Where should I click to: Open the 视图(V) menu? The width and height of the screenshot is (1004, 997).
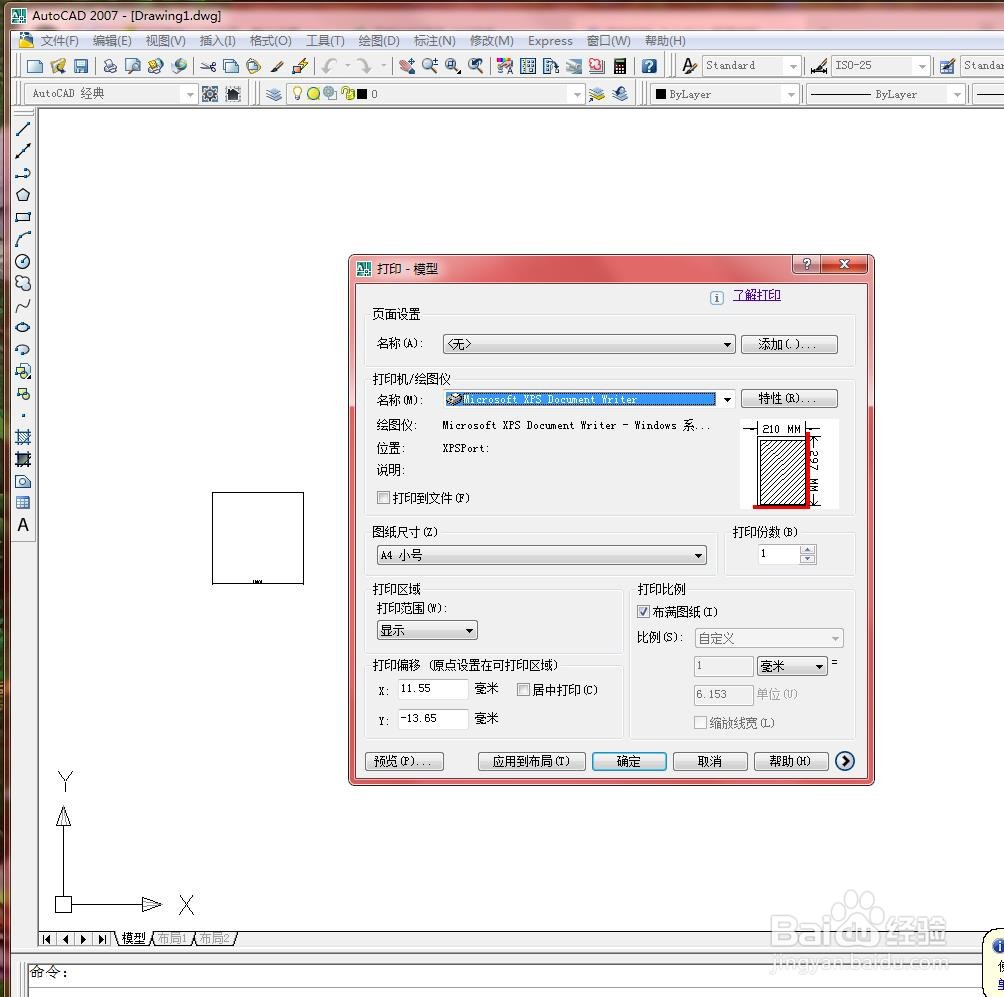166,41
